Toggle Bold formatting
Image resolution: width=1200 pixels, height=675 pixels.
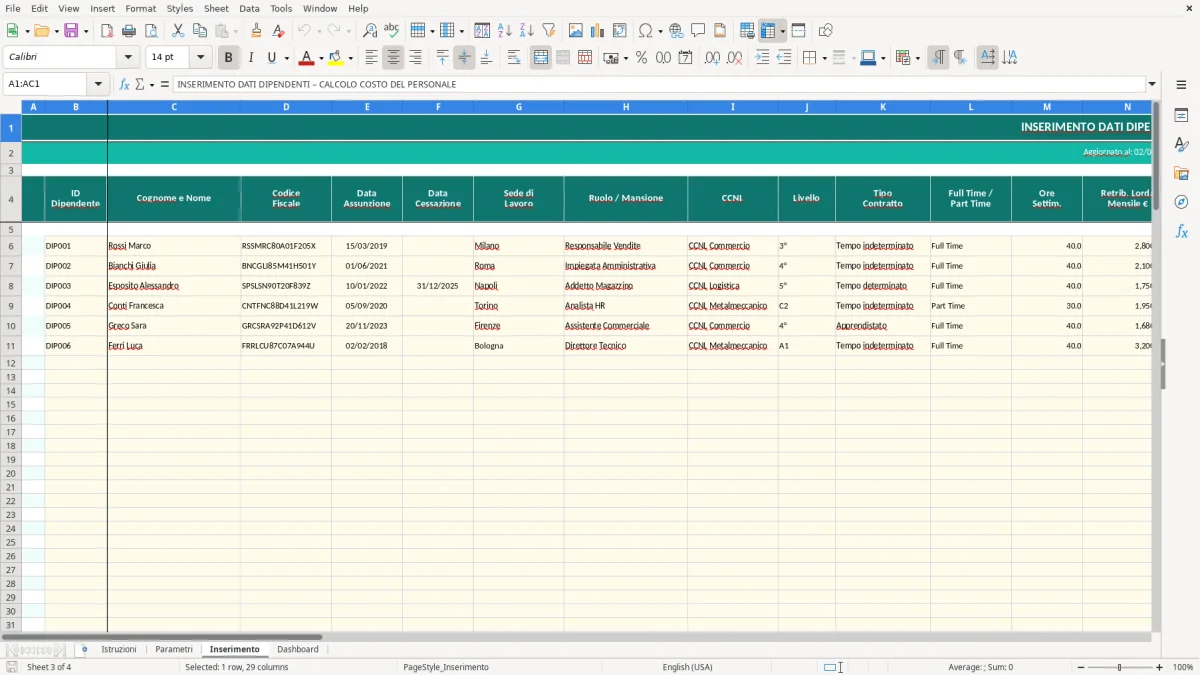pos(229,58)
